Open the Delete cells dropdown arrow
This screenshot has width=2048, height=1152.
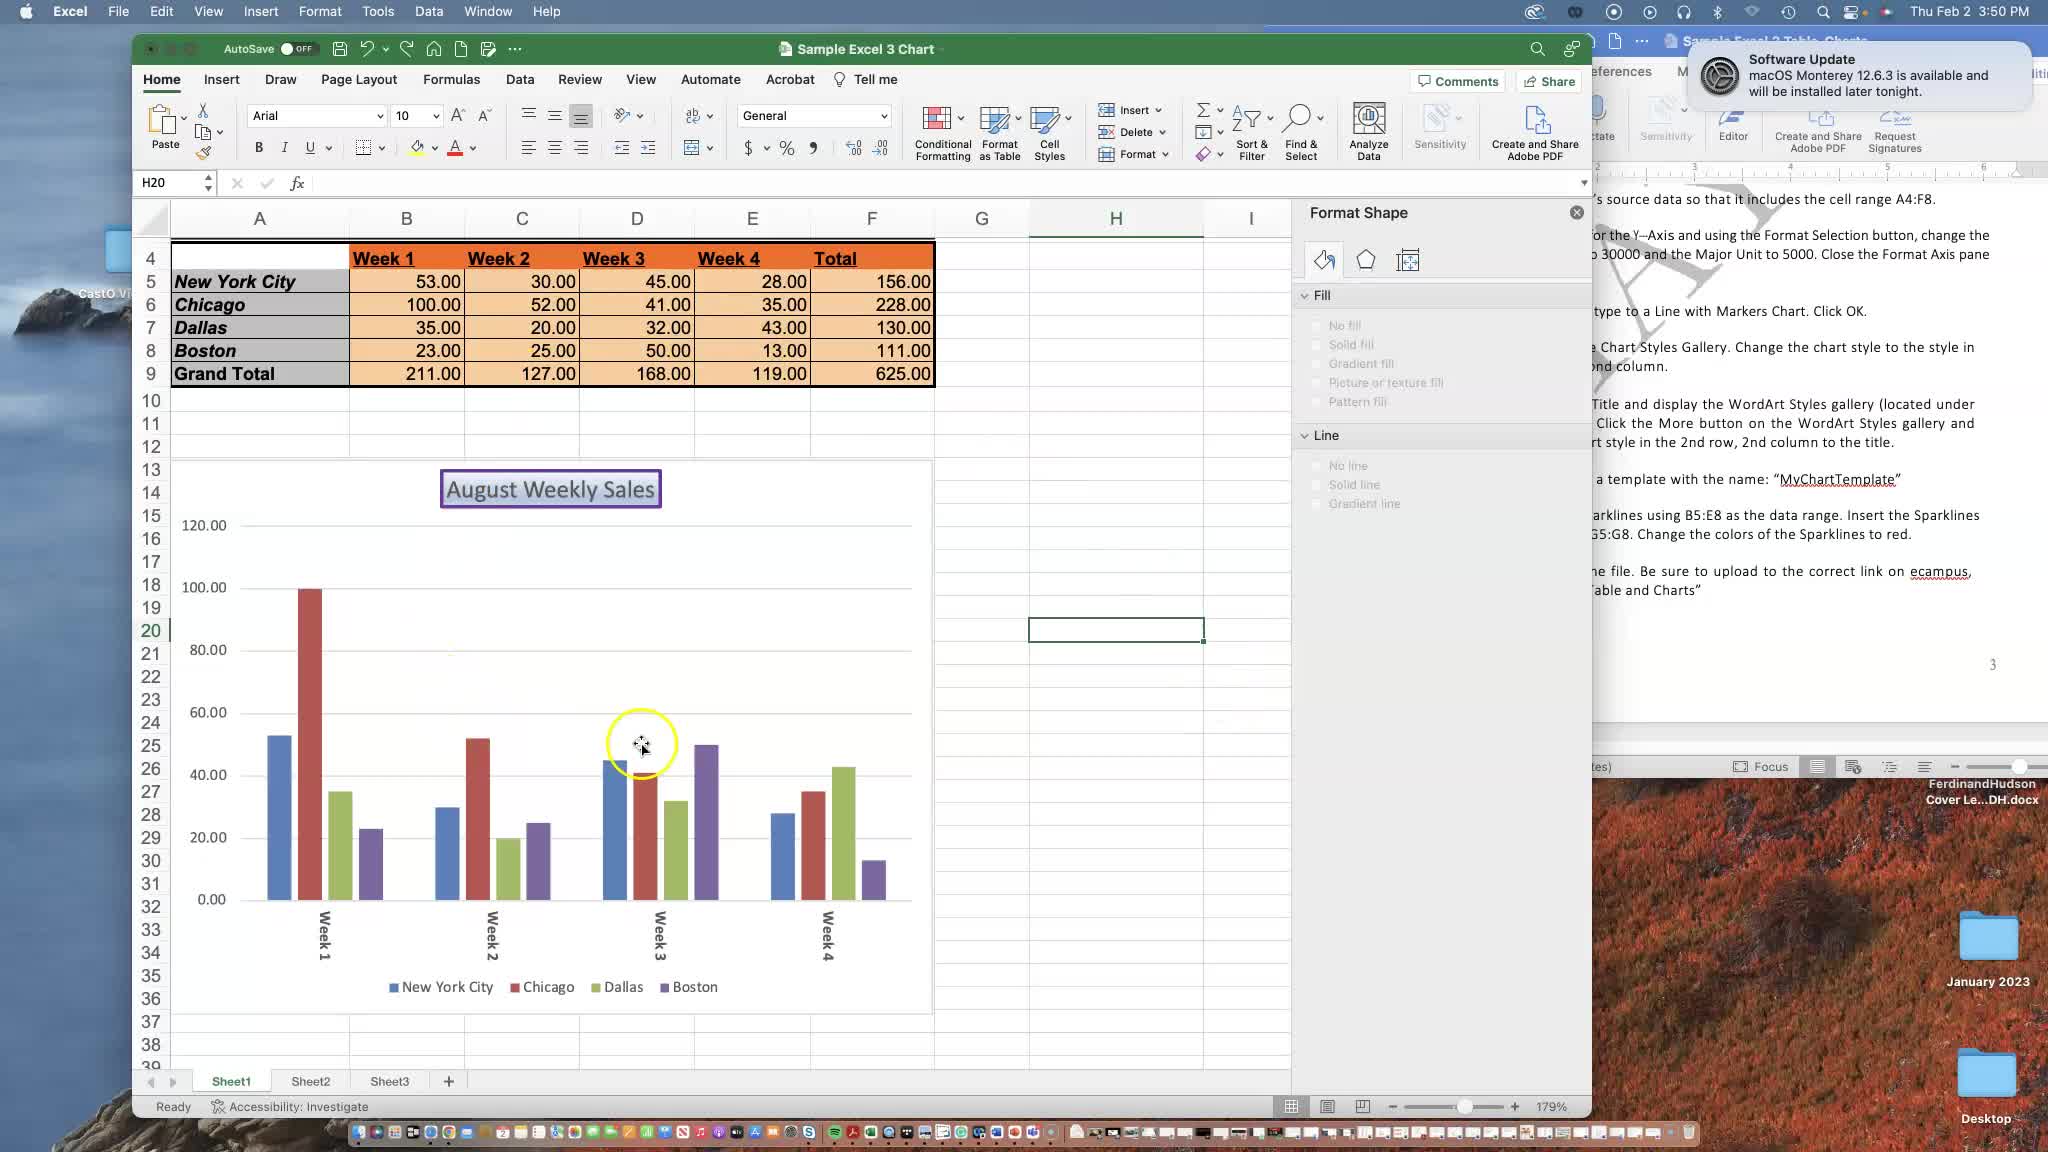(1162, 132)
